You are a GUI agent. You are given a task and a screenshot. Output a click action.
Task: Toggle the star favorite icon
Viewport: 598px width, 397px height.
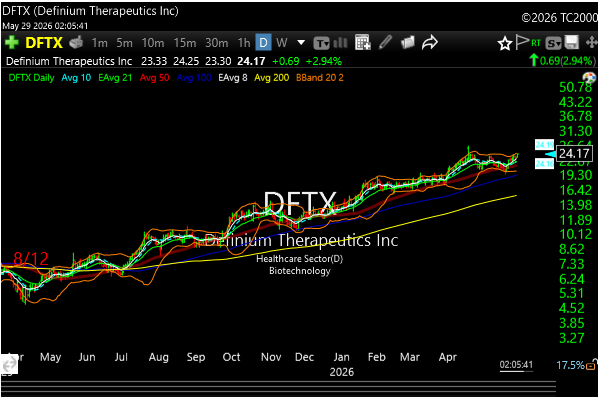click(x=505, y=43)
